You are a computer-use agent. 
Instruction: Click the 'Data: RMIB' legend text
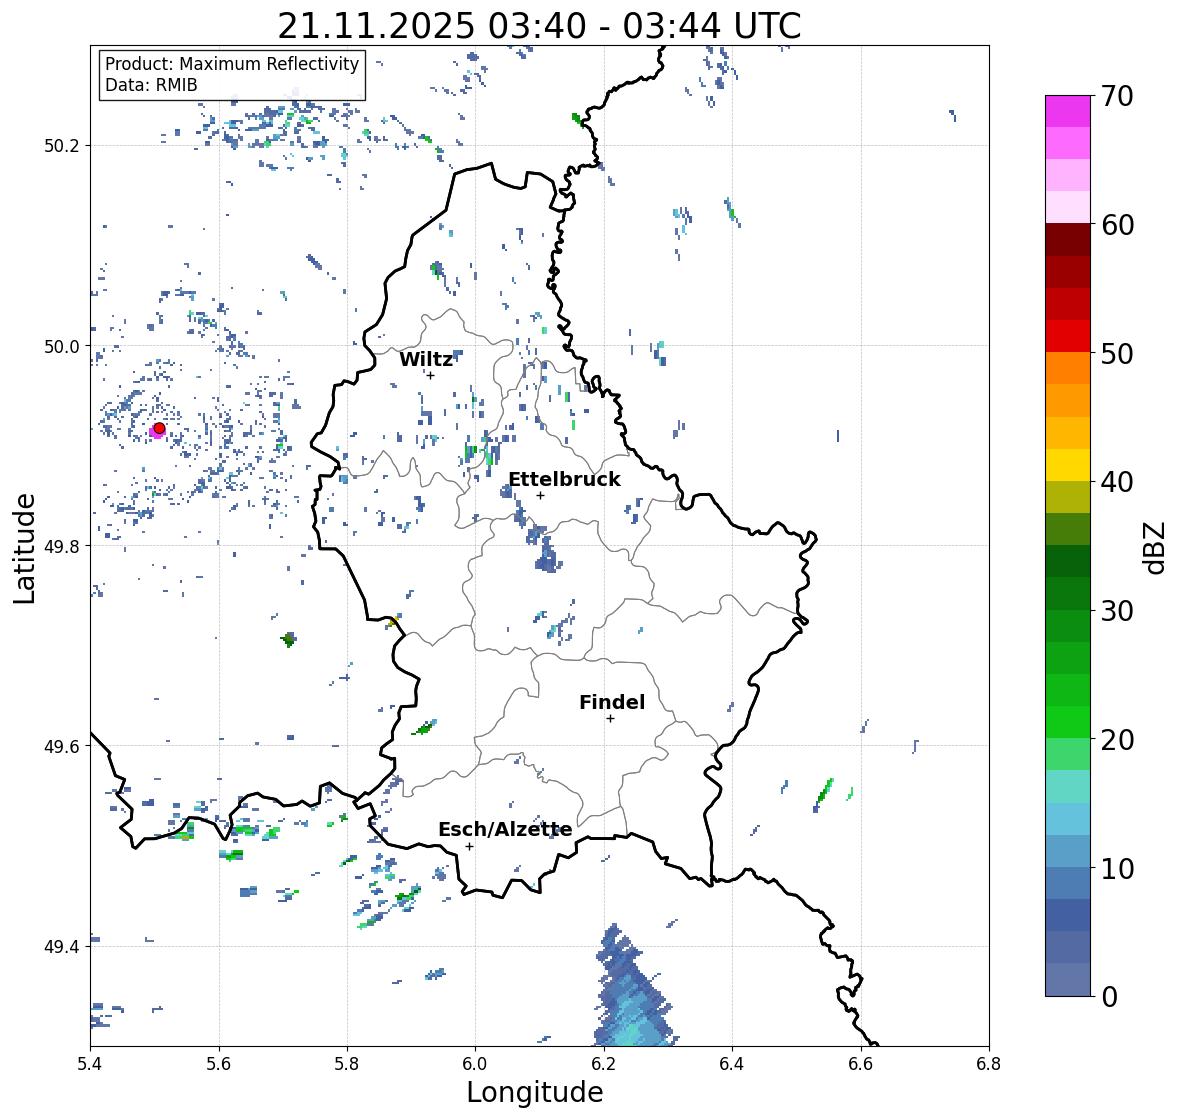151,85
